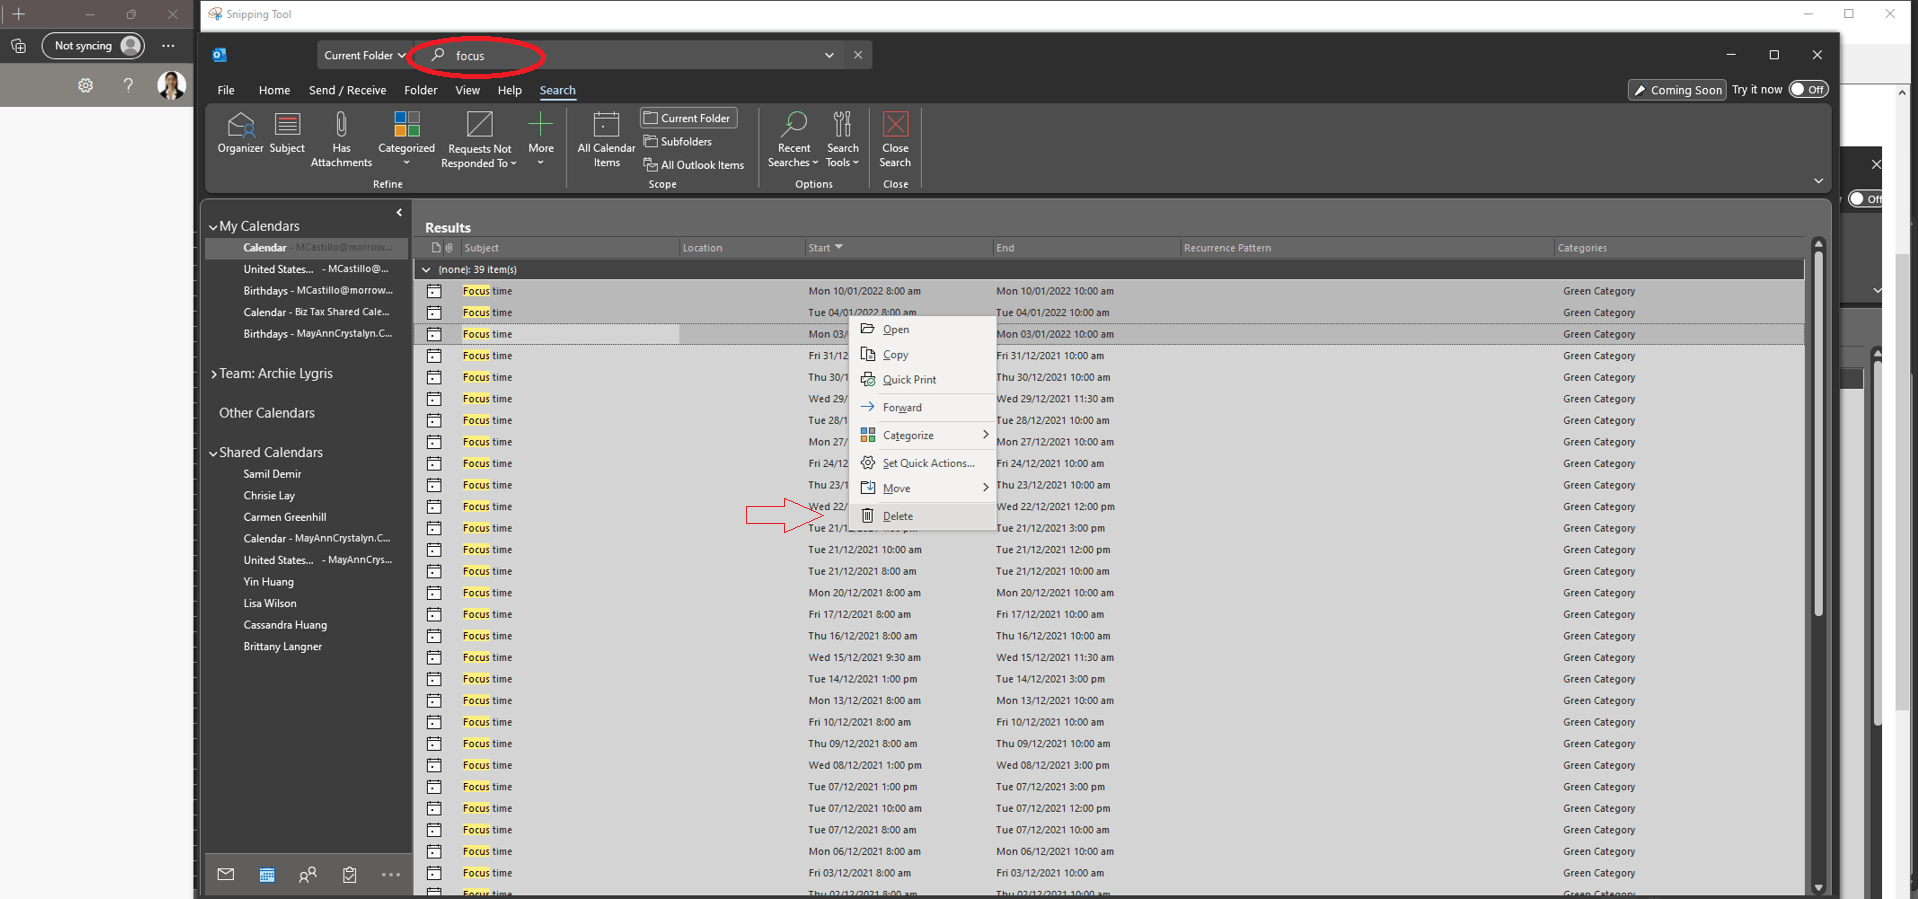1918x899 pixels.
Task: Clear the search box with X
Action: point(858,55)
